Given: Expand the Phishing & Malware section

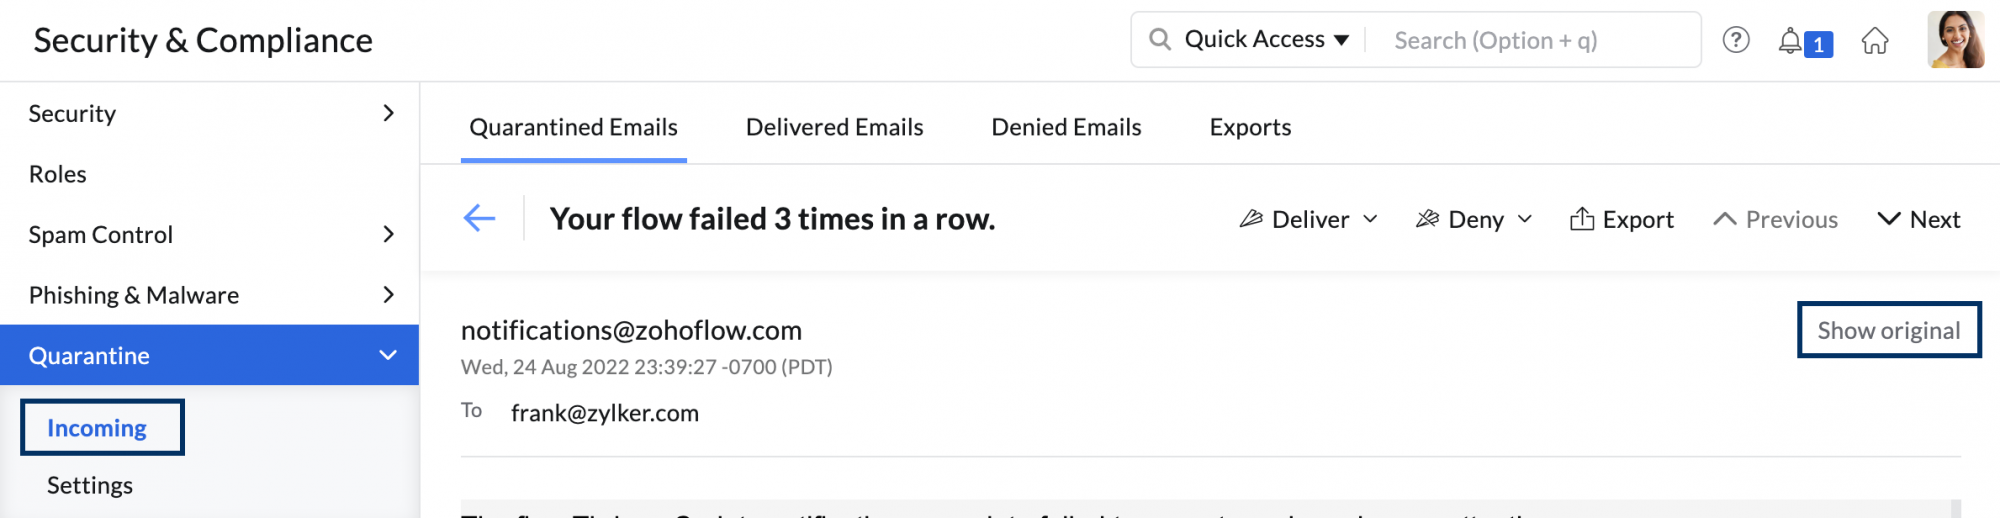Looking at the screenshot, I should pyautogui.click(x=209, y=295).
